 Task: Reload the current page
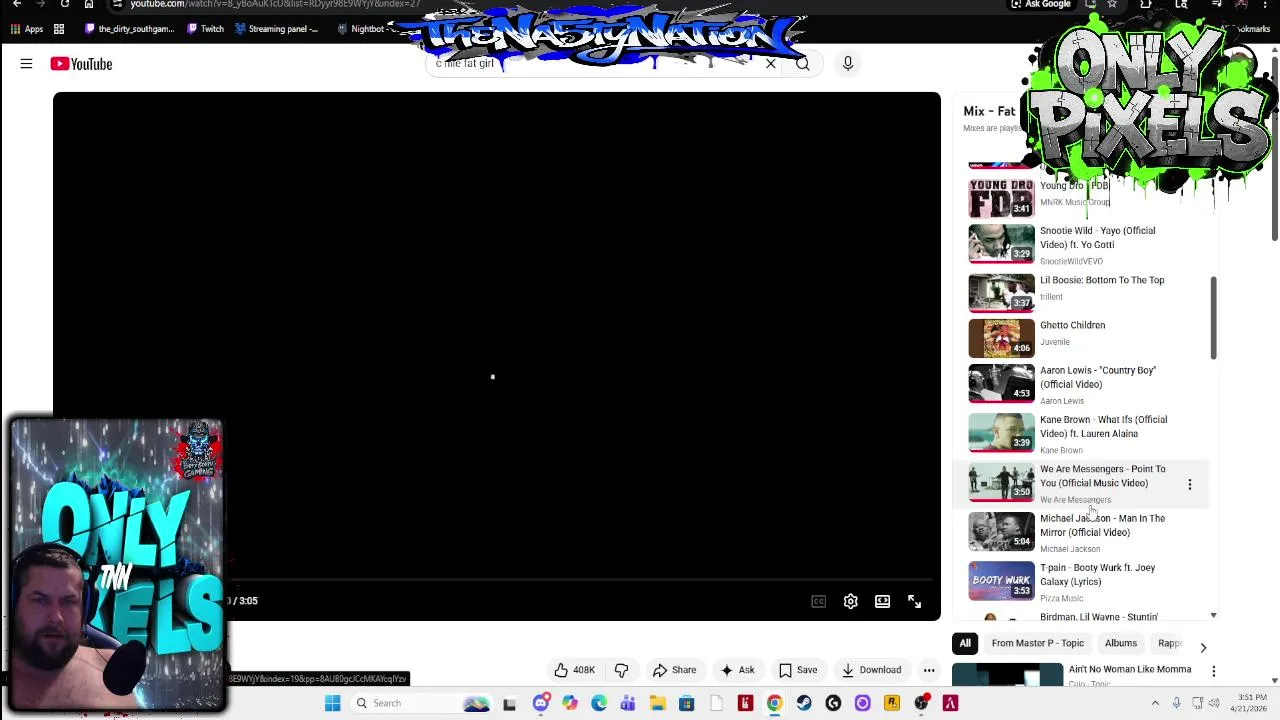(64, 4)
